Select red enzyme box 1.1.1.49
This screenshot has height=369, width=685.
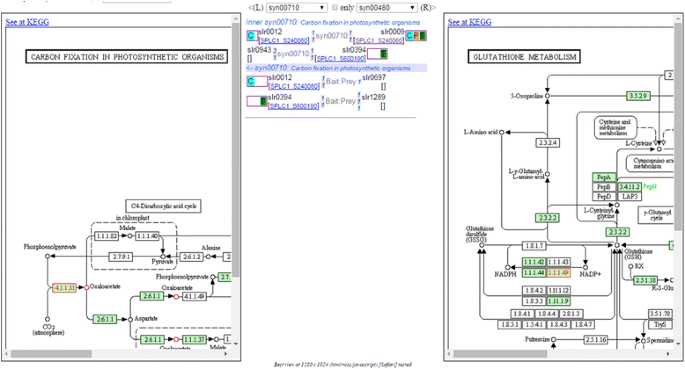click(558, 273)
